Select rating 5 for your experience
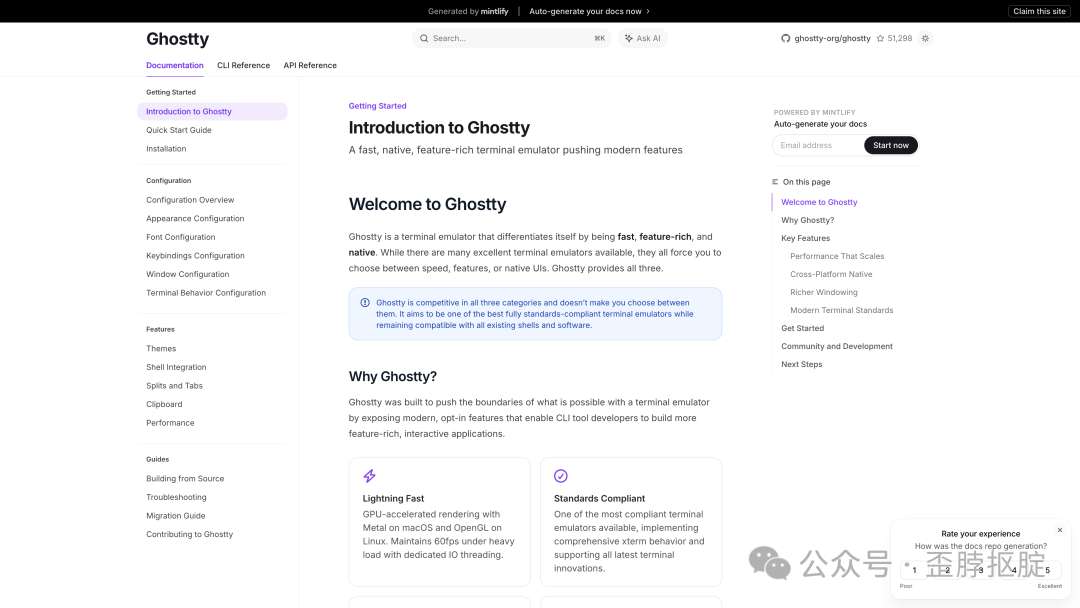Image resolution: width=1080 pixels, height=608 pixels. (1047, 569)
